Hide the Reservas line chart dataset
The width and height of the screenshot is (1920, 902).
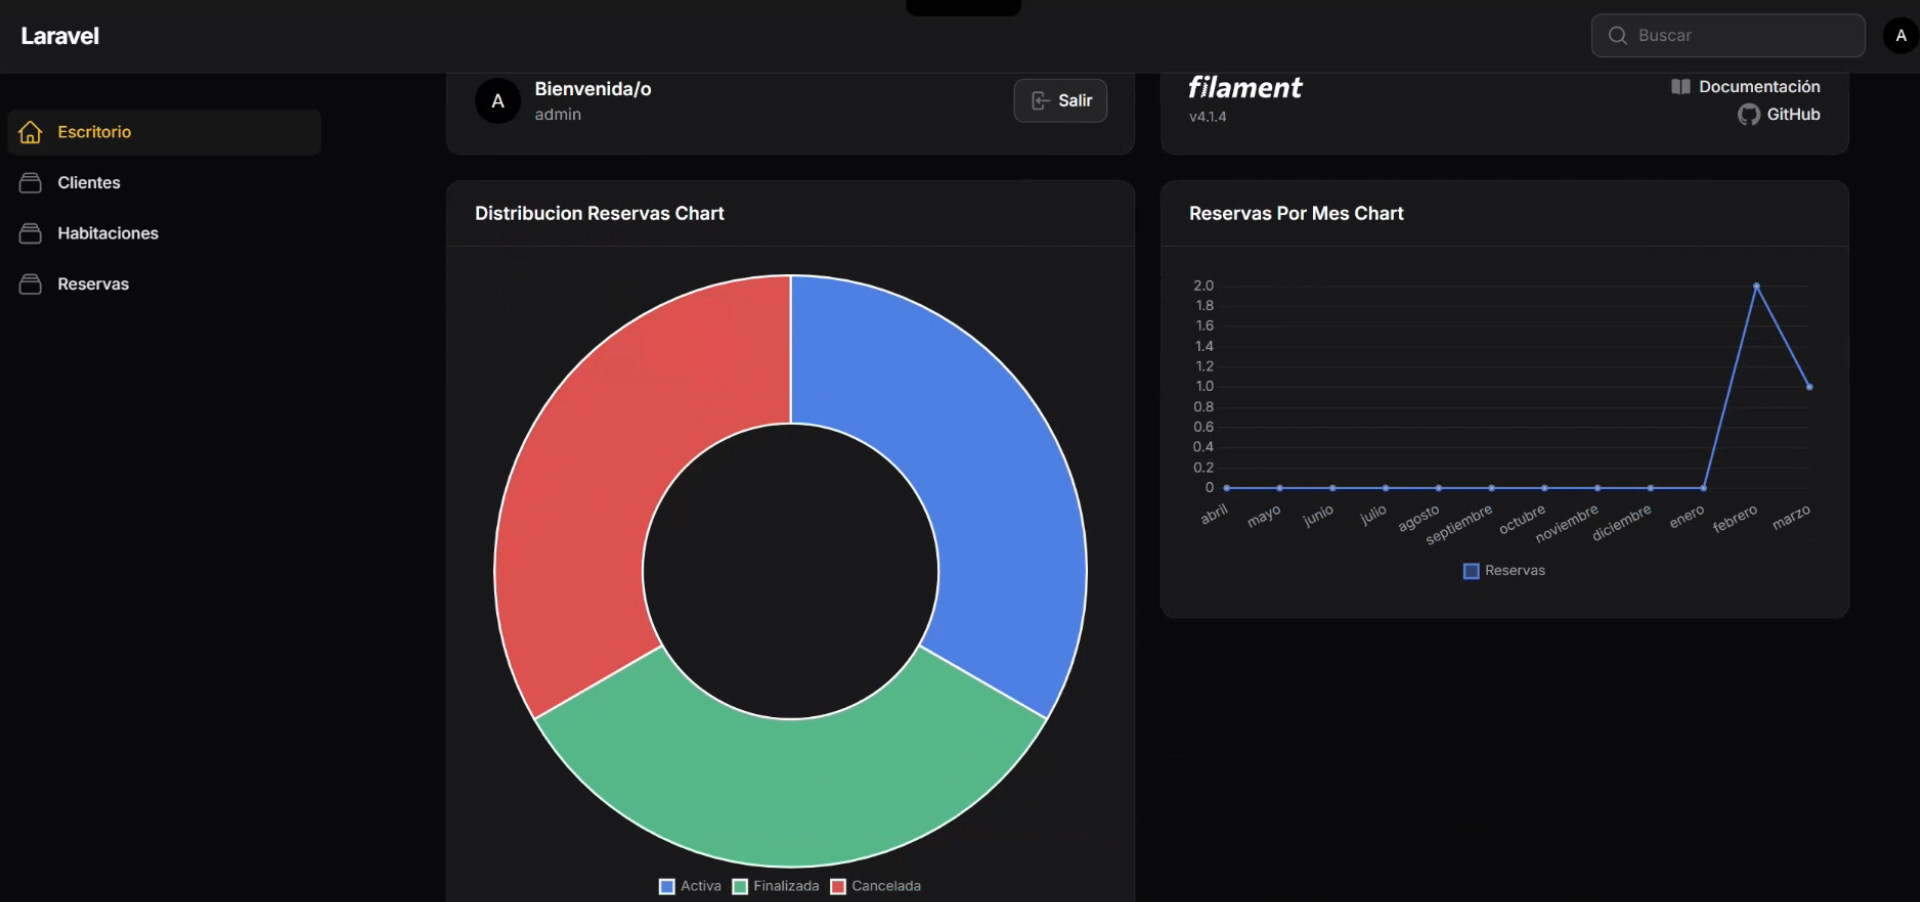(1504, 571)
